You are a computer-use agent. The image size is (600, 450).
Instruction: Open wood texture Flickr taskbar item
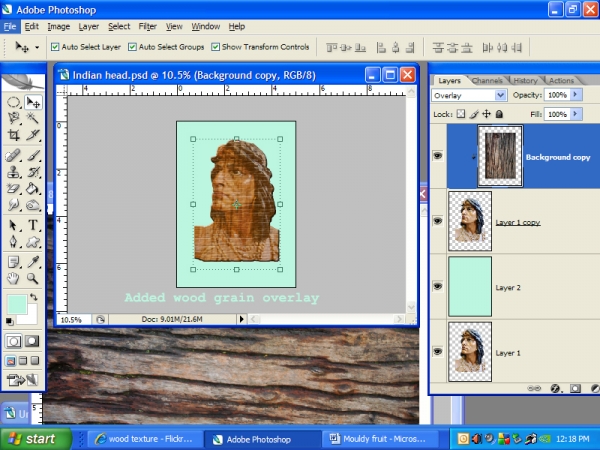(x=144, y=439)
